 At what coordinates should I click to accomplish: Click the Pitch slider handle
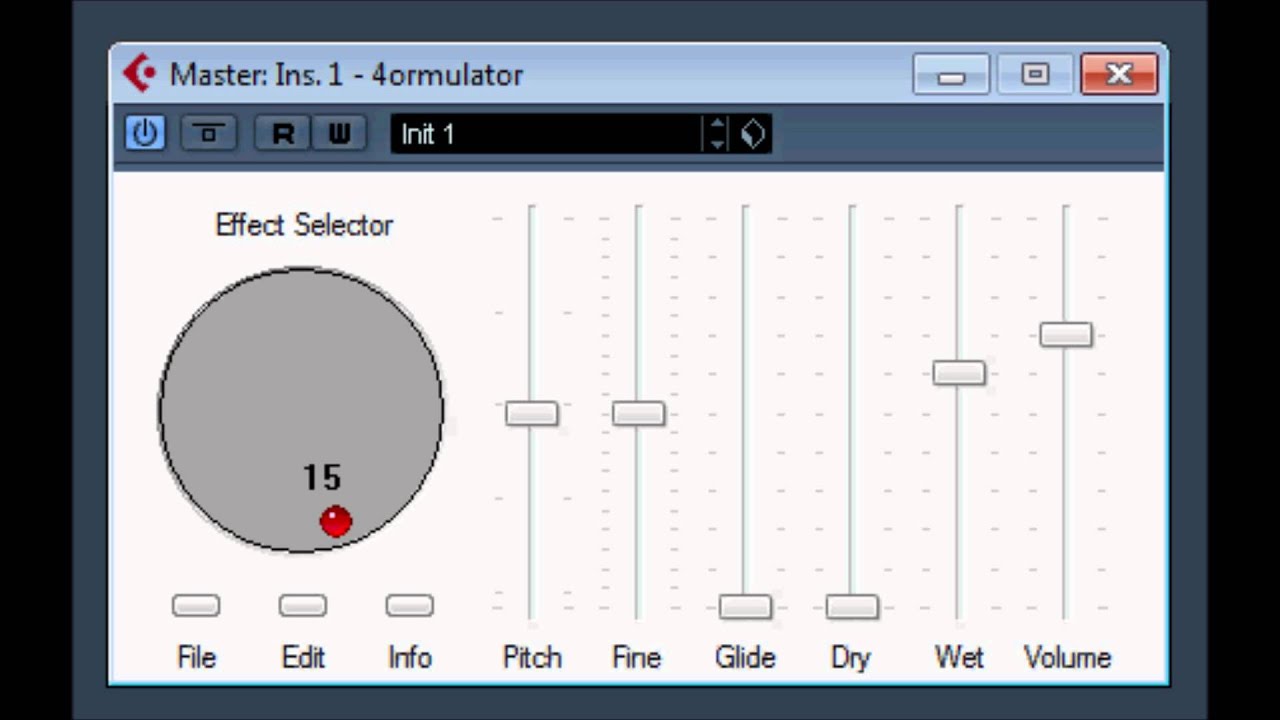tap(532, 413)
